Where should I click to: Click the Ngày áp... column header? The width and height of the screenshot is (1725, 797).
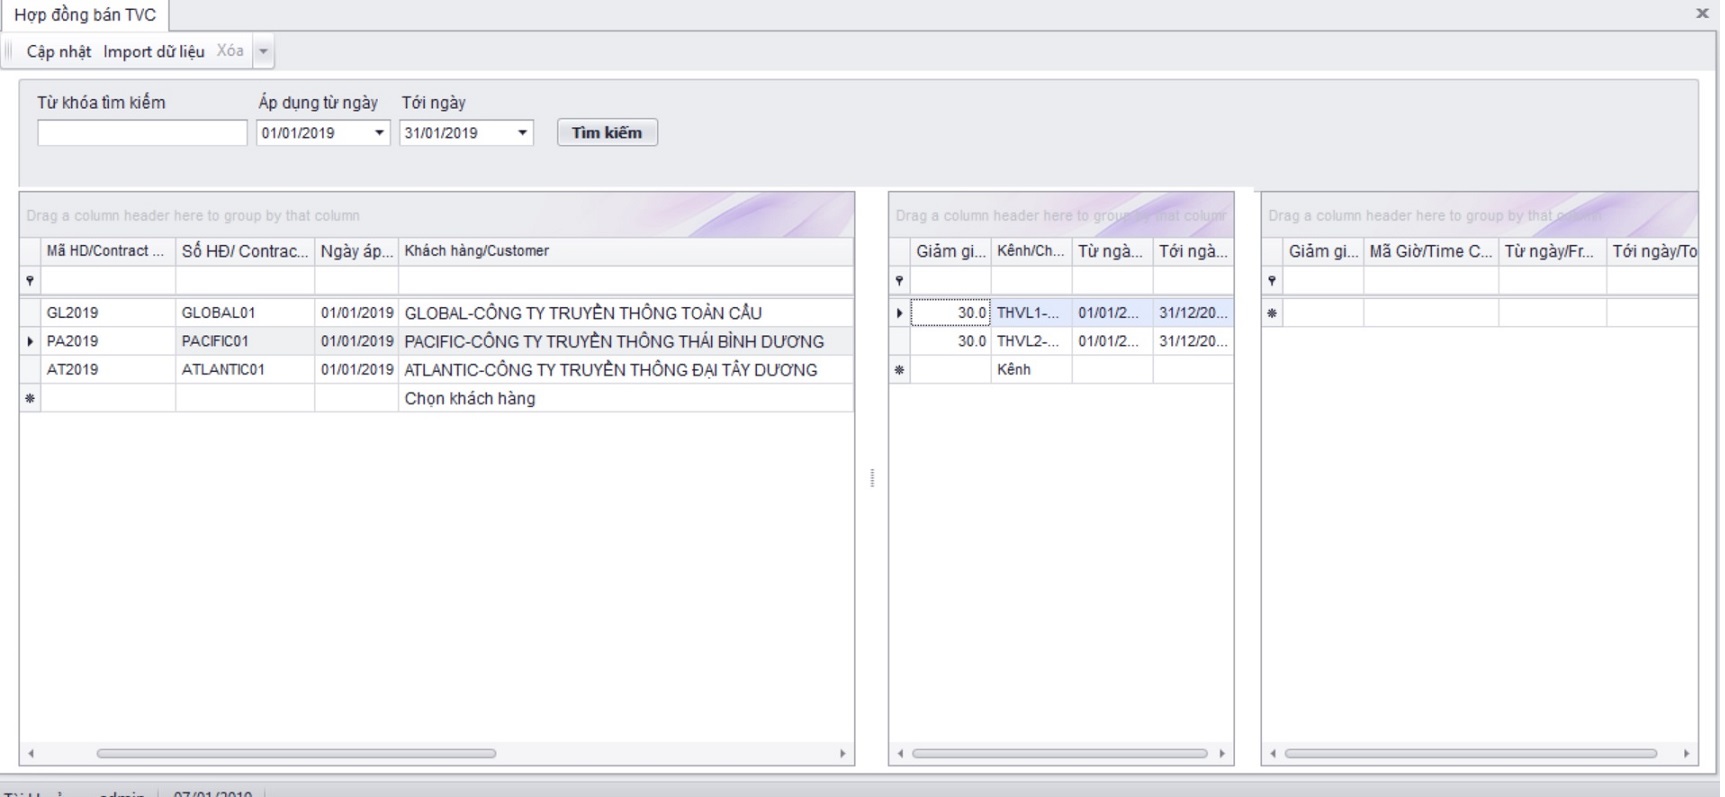tap(357, 251)
